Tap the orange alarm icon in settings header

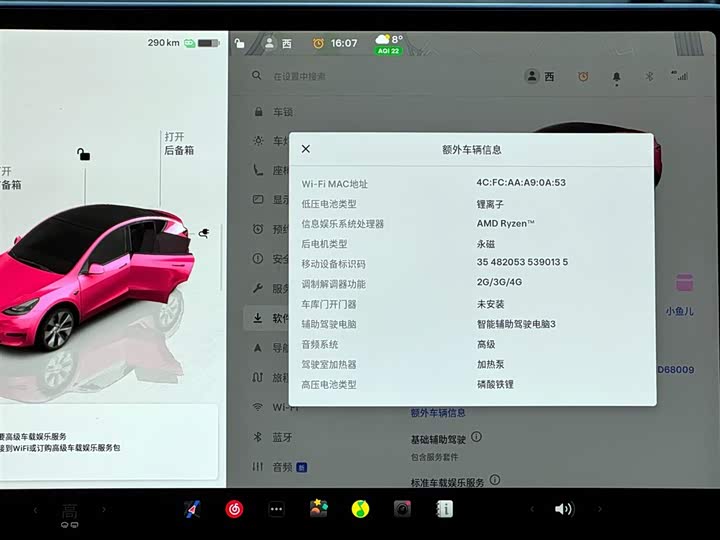[583, 76]
